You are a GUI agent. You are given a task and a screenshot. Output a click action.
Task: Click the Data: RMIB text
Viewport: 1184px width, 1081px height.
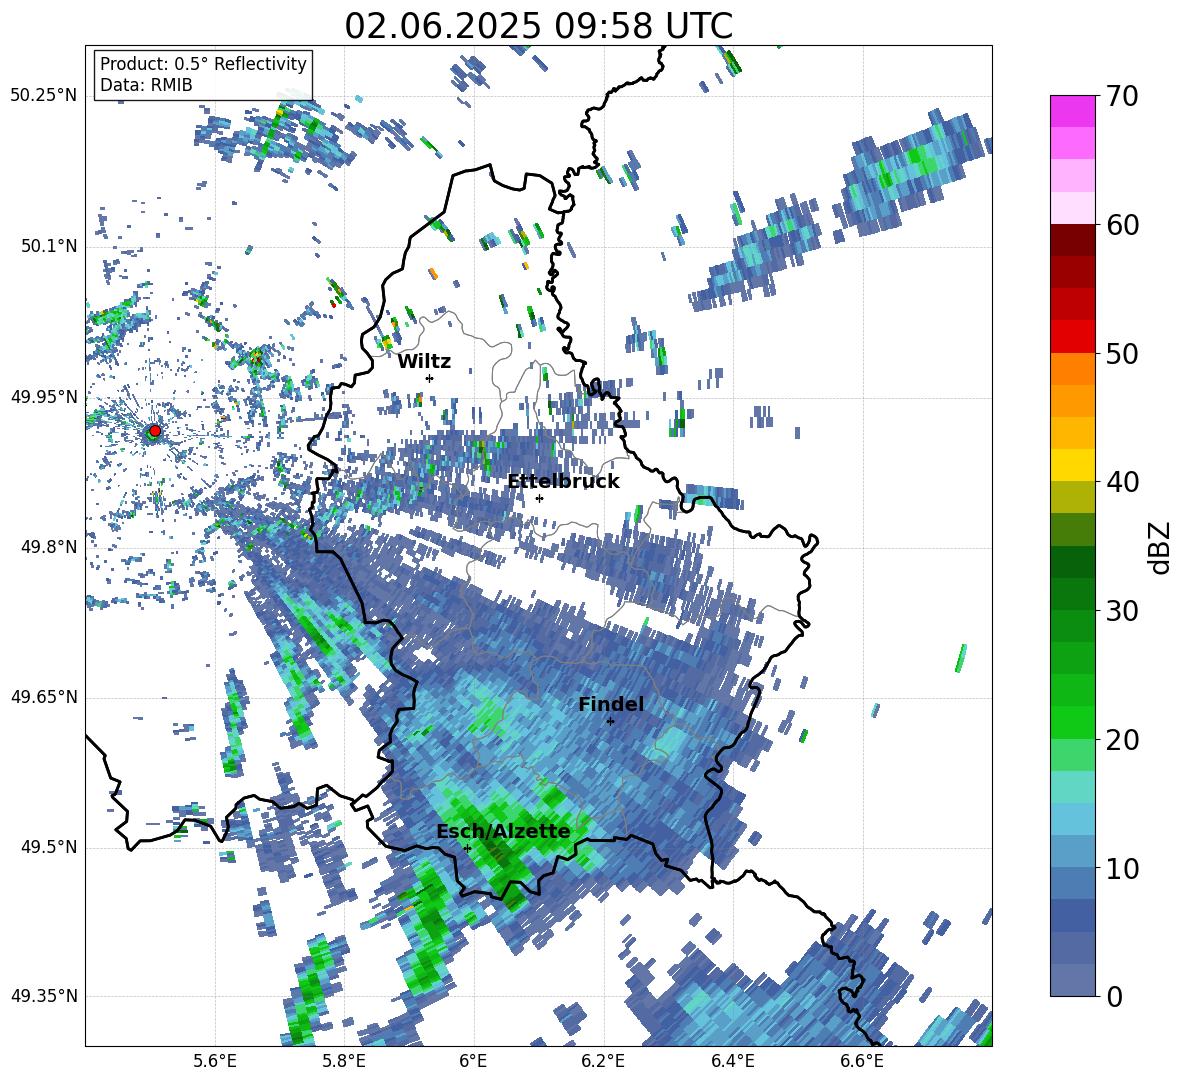pyautogui.click(x=146, y=85)
